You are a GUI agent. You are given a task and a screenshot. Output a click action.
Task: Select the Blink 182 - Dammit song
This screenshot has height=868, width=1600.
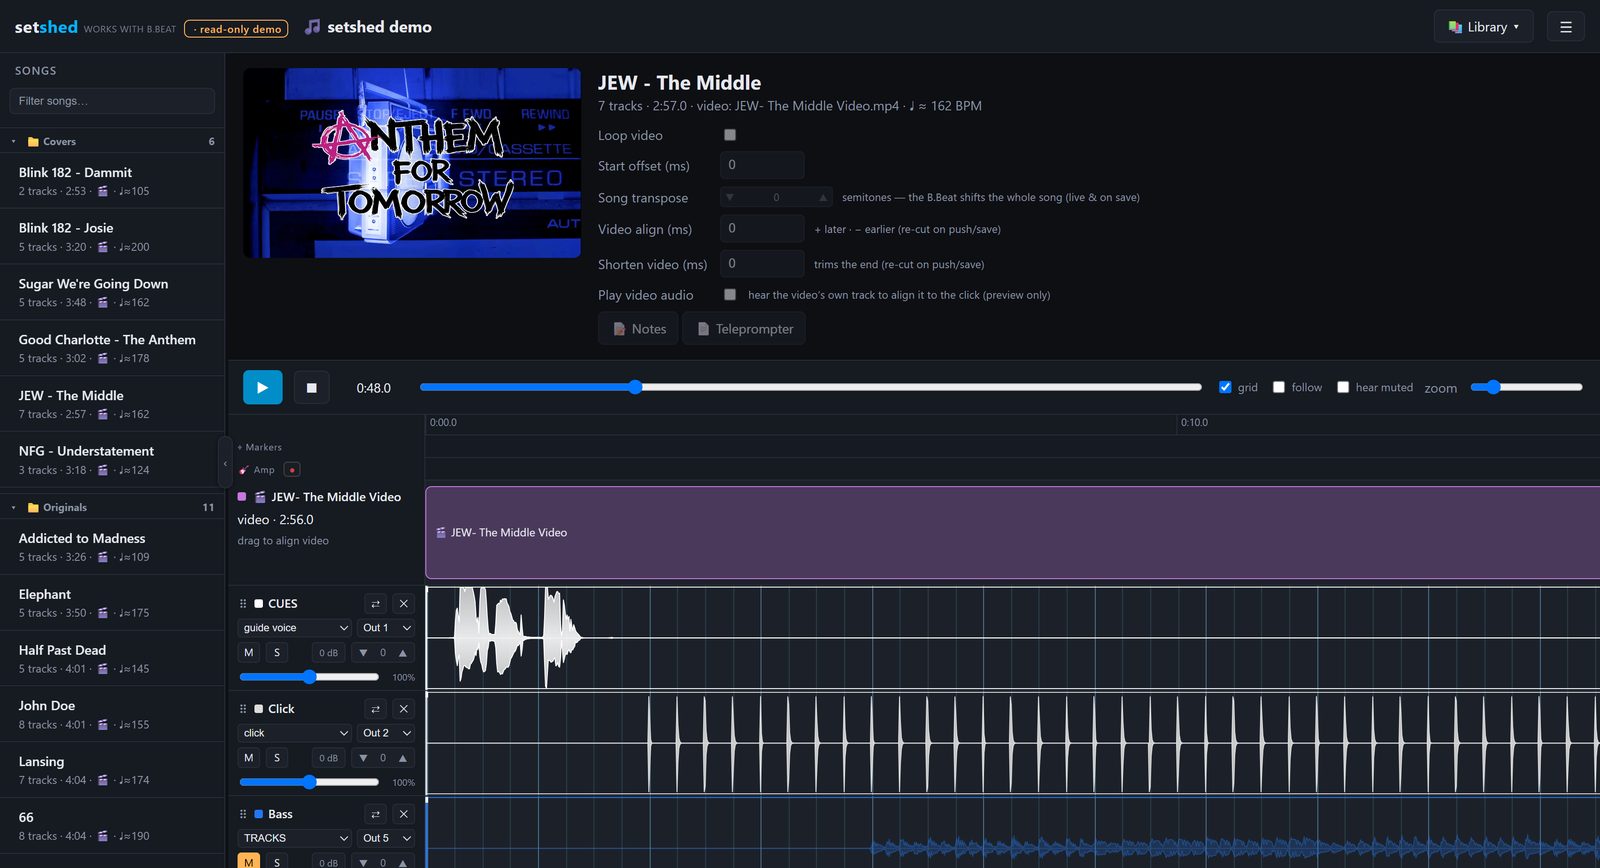click(112, 181)
